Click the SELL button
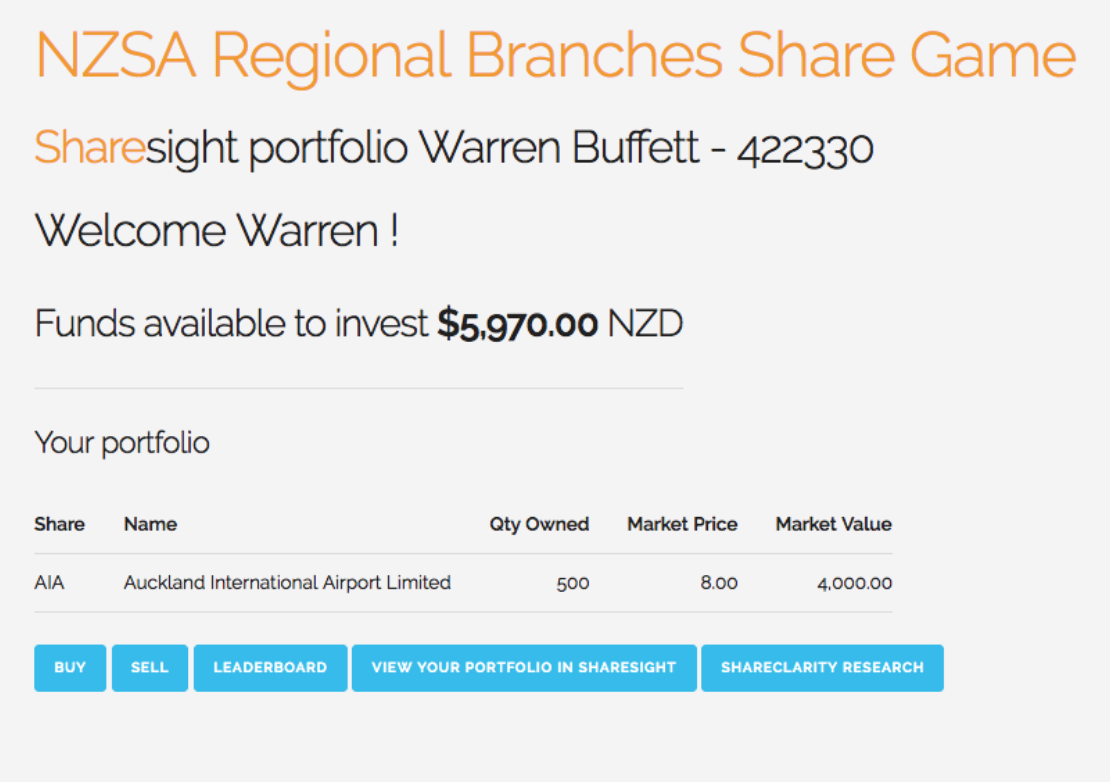 tap(149, 668)
